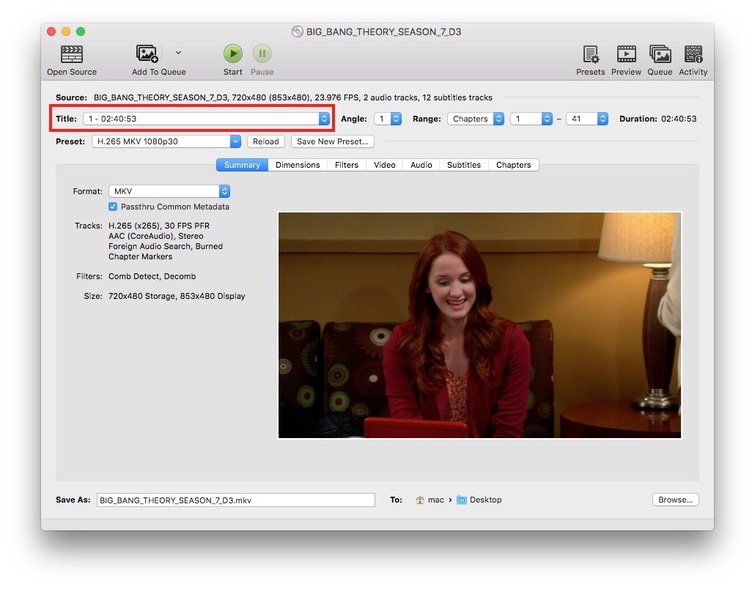Open the Format MKV dropdown

click(x=169, y=191)
